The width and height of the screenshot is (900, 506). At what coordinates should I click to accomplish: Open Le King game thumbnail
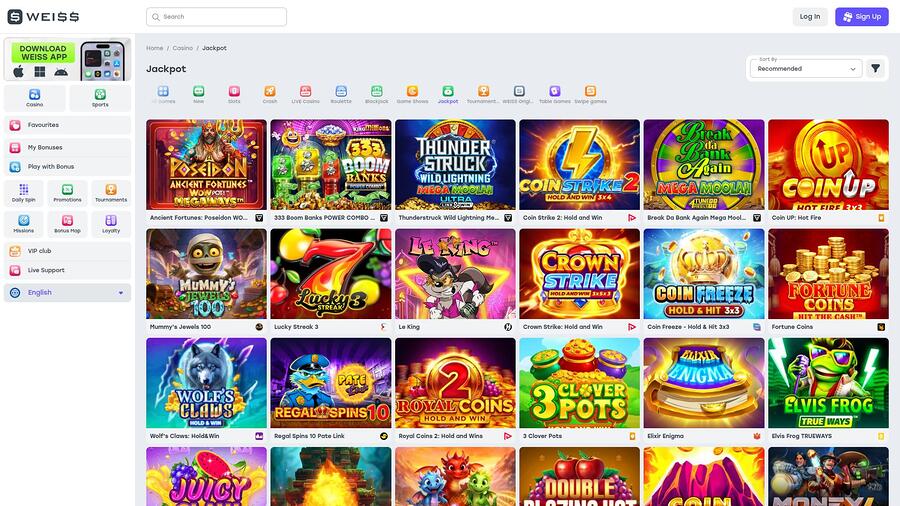455,274
